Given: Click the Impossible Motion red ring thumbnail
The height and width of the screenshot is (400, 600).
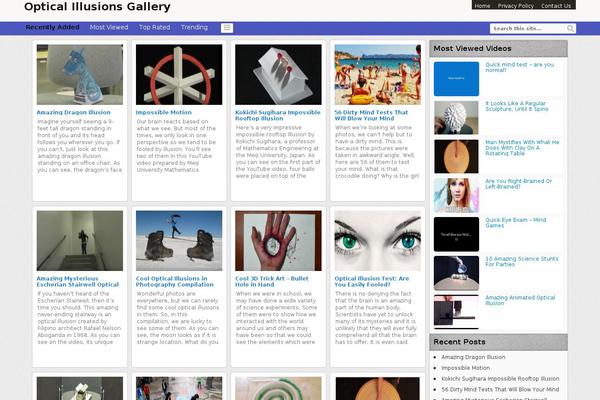Looking at the screenshot, I should point(179,75).
